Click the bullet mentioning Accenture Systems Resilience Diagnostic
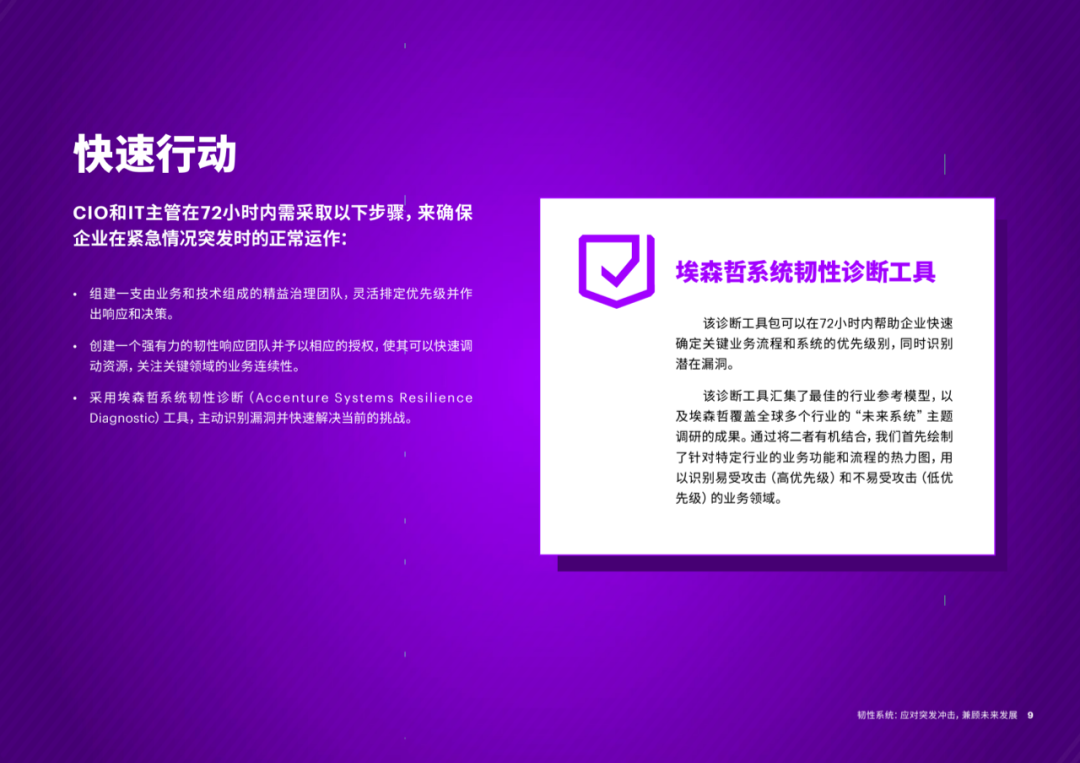This screenshot has width=1080, height=763. click(281, 408)
